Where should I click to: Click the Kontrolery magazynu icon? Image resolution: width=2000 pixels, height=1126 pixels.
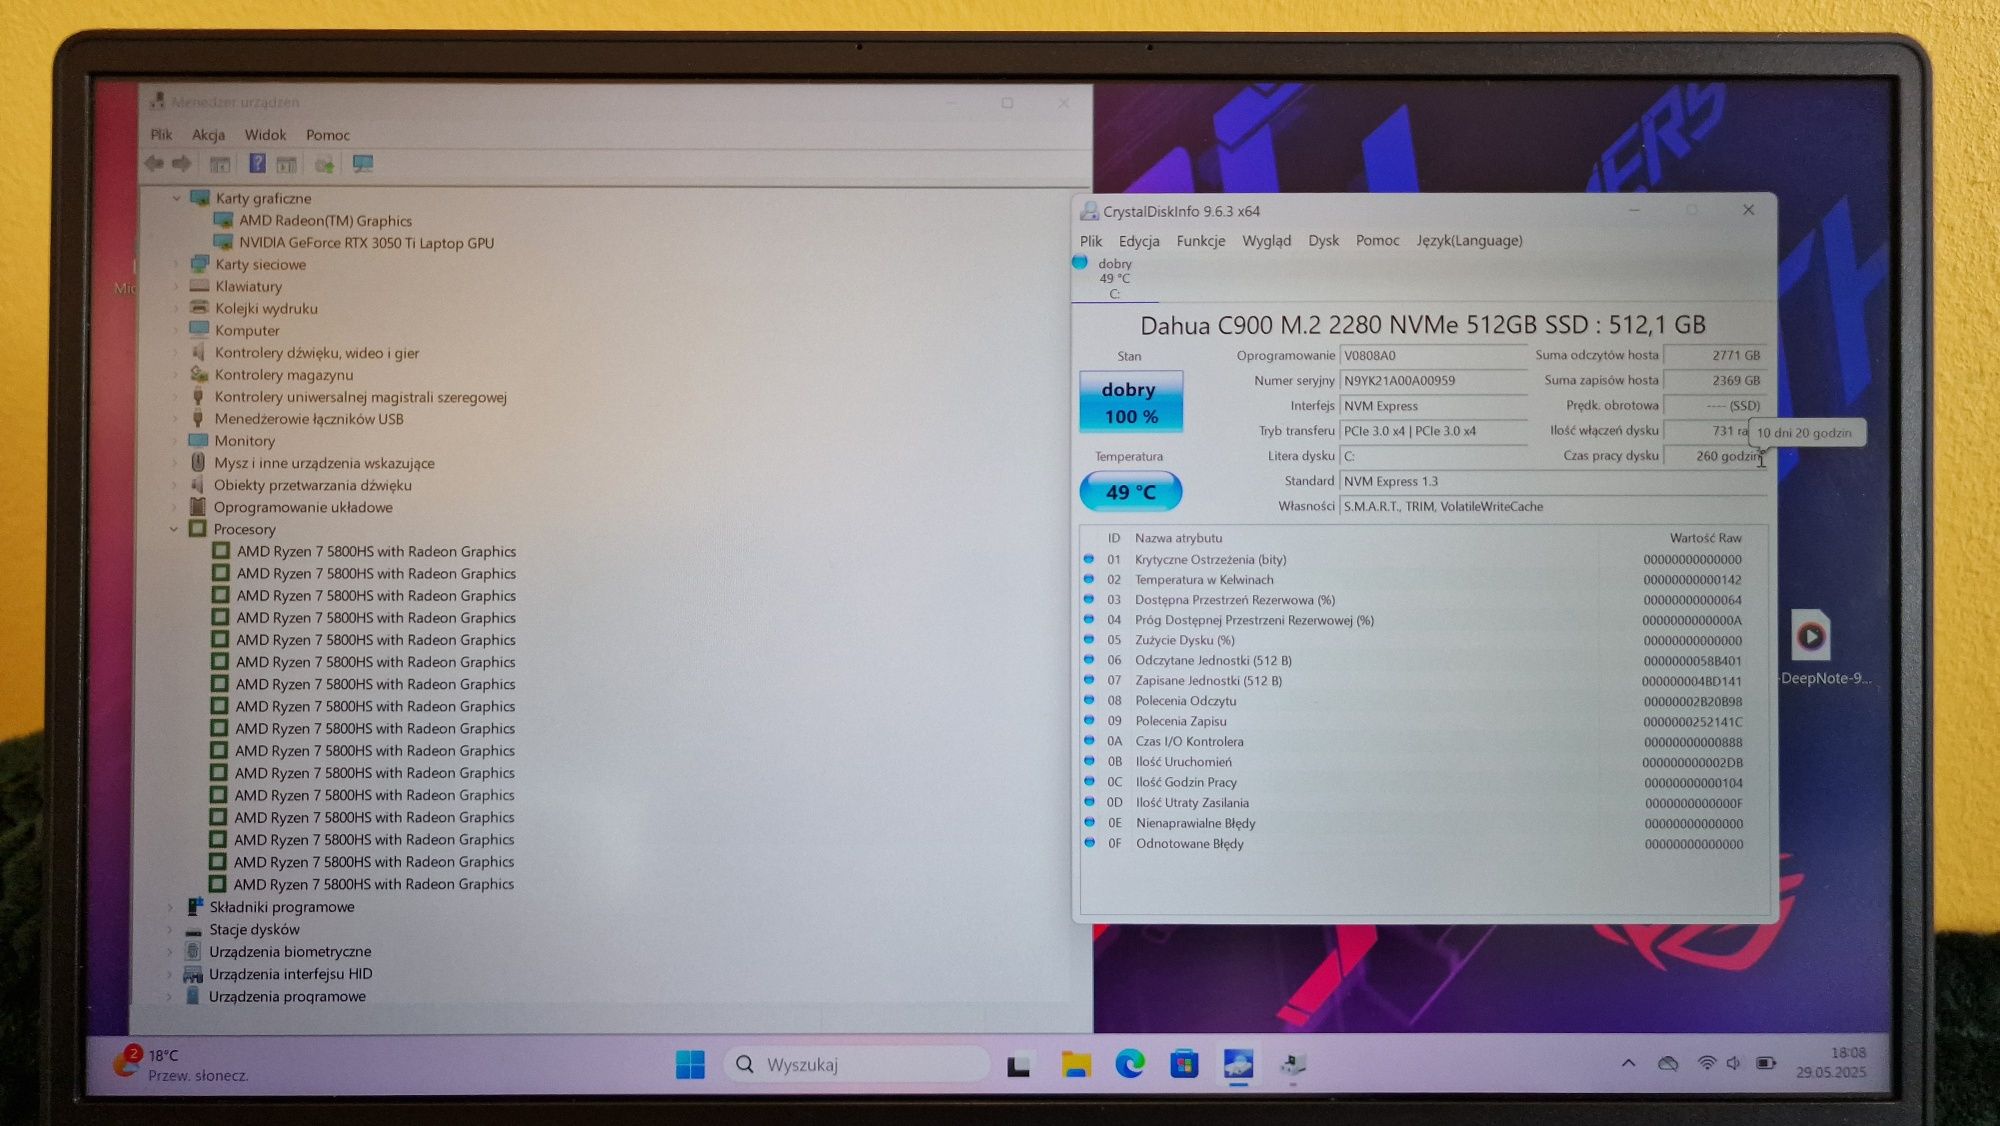coord(199,374)
